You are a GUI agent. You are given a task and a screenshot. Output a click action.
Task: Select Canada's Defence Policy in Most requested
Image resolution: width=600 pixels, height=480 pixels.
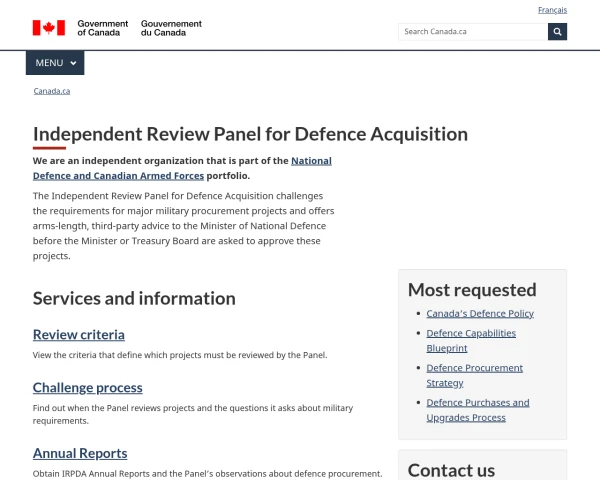coord(480,313)
